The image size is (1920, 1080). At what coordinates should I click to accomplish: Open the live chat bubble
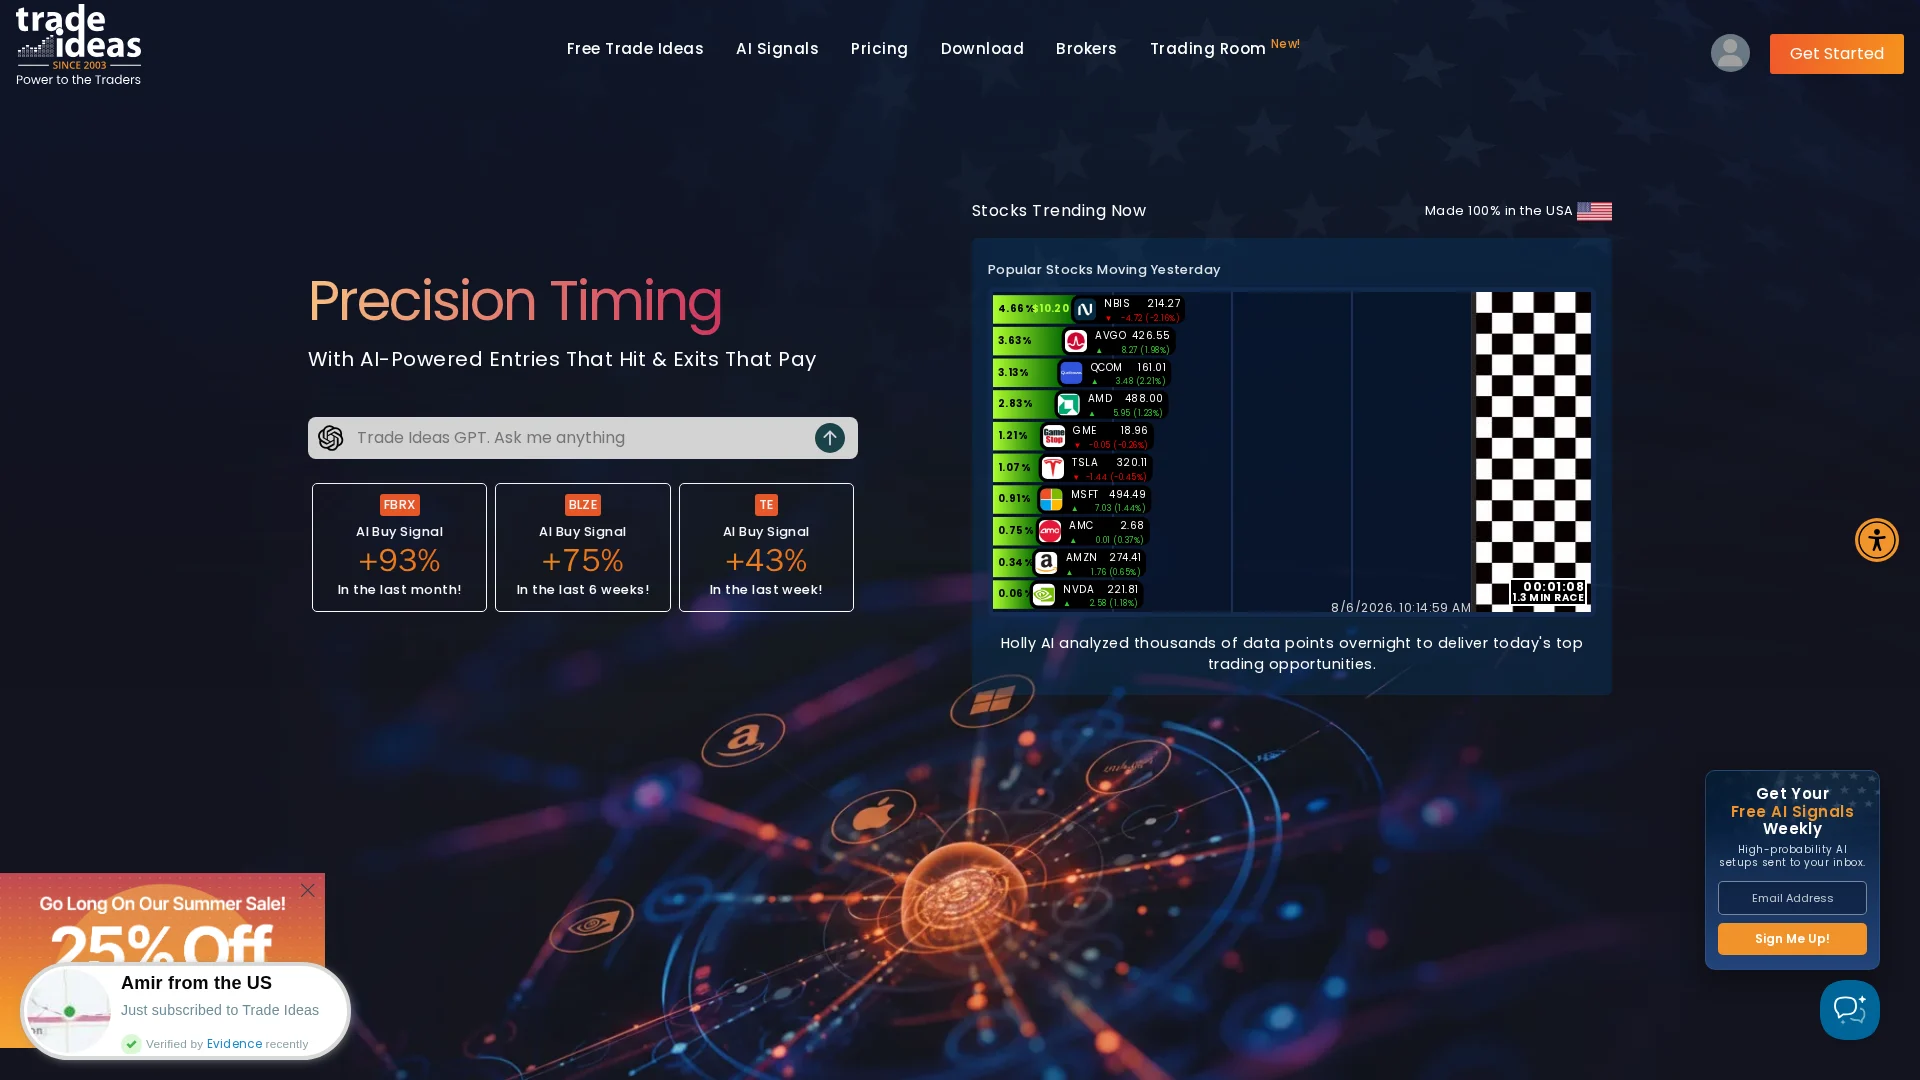coord(1849,1010)
